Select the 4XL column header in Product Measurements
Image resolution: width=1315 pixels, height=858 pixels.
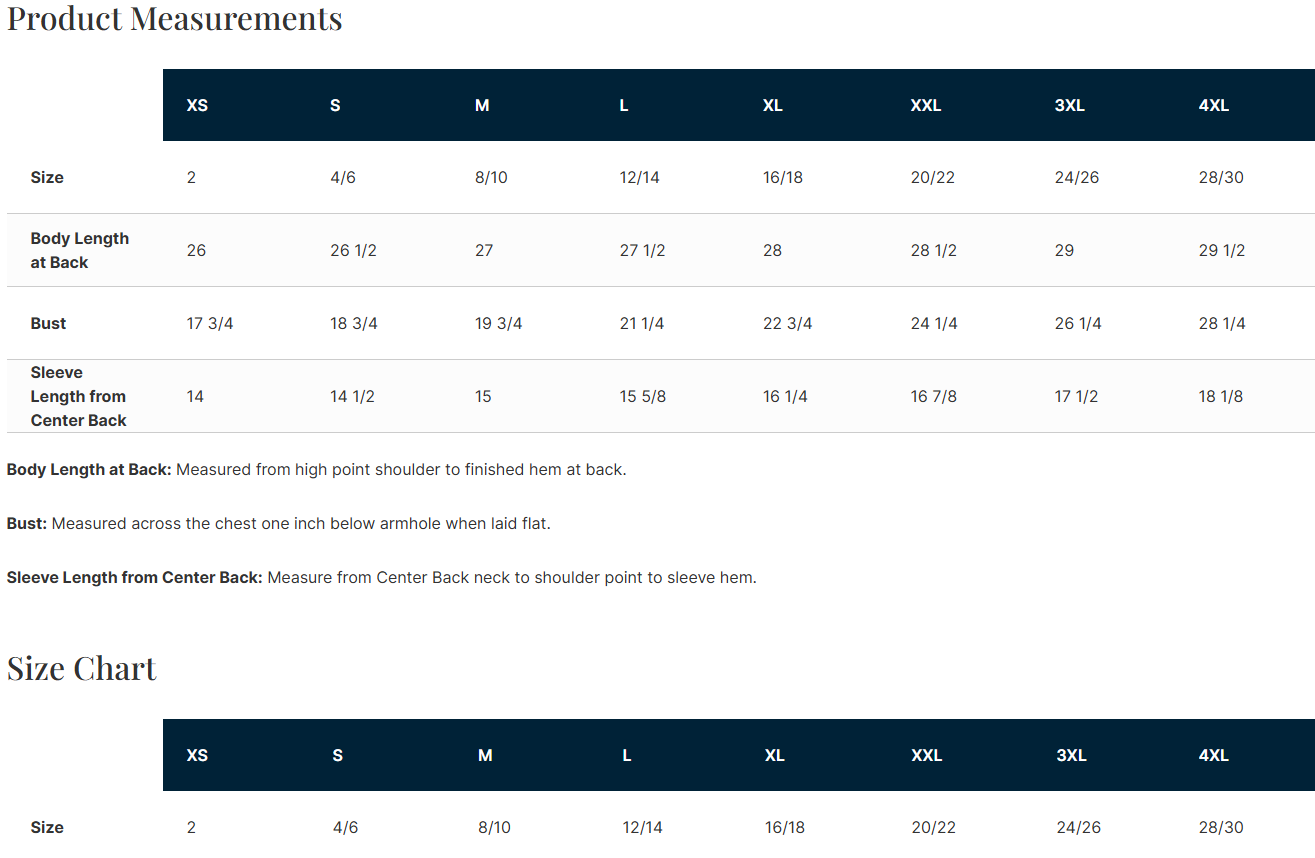click(1213, 105)
